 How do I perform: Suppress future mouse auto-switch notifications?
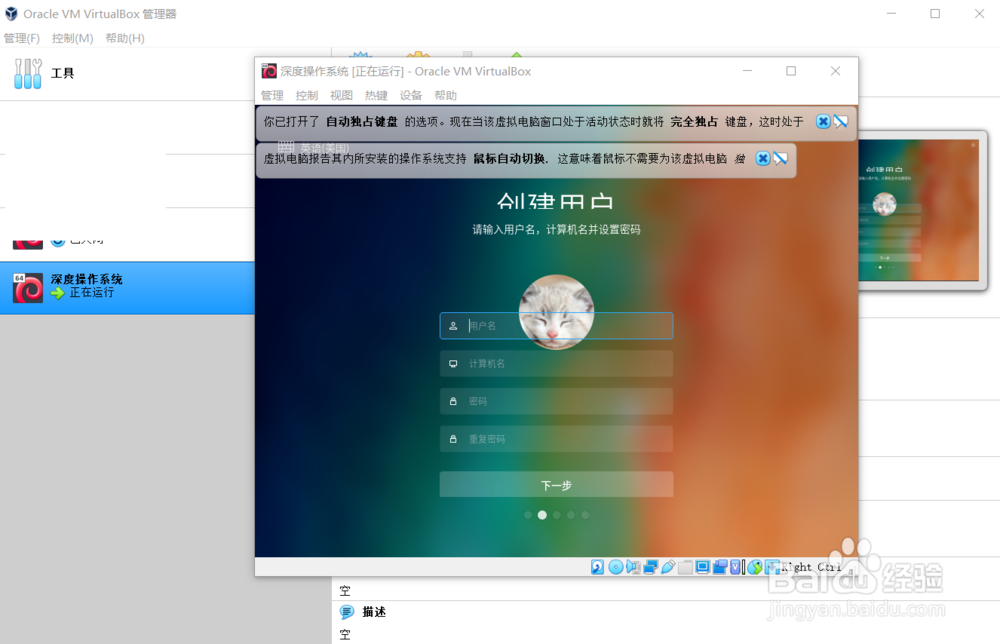pyautogui.click(x=781, y=158)
